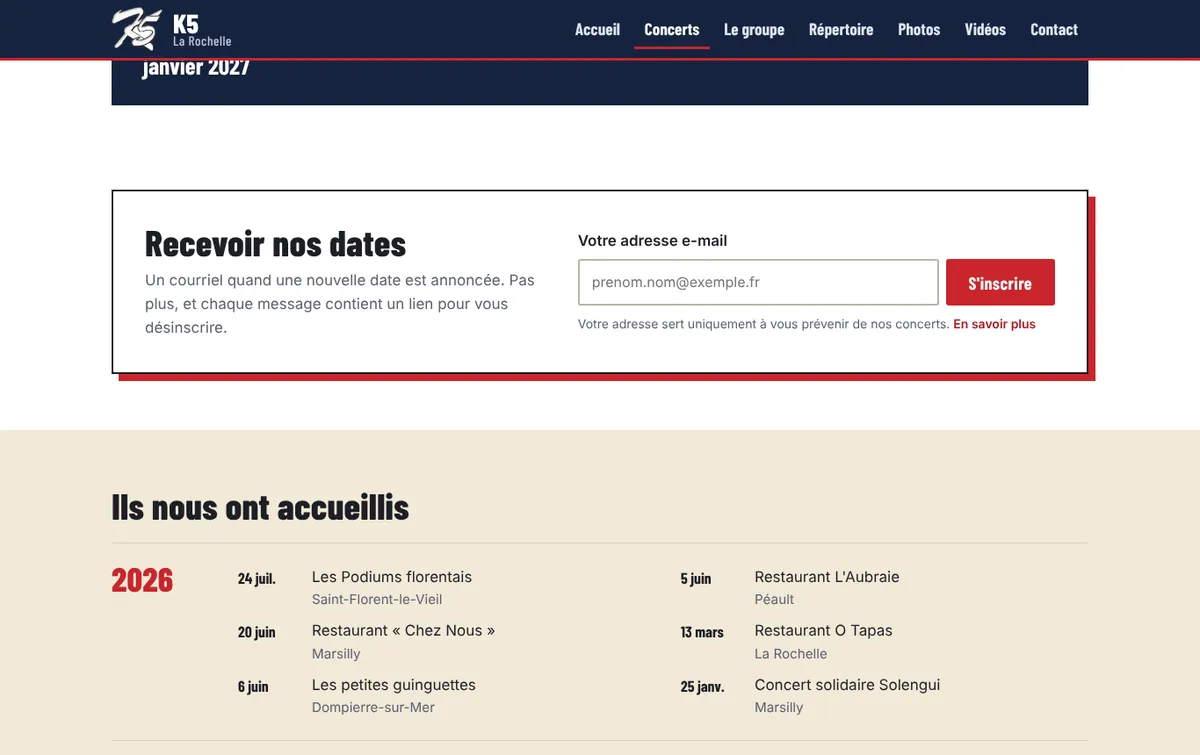1200x755 pixels.
Task: Click Dompierre-sur-Mer location text
Action: [x=373, y=707]
